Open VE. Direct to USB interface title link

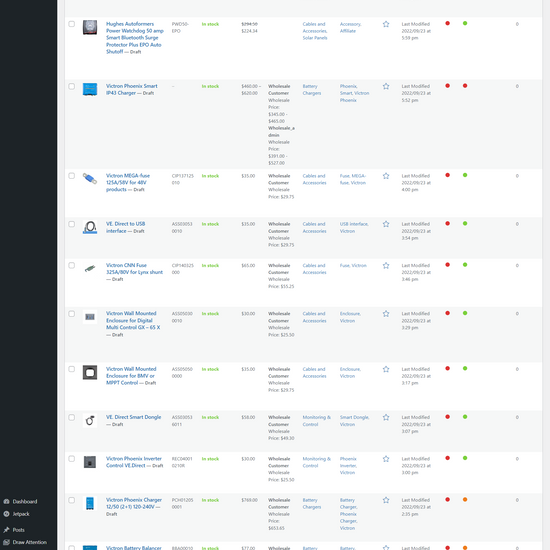pos(125,227)
